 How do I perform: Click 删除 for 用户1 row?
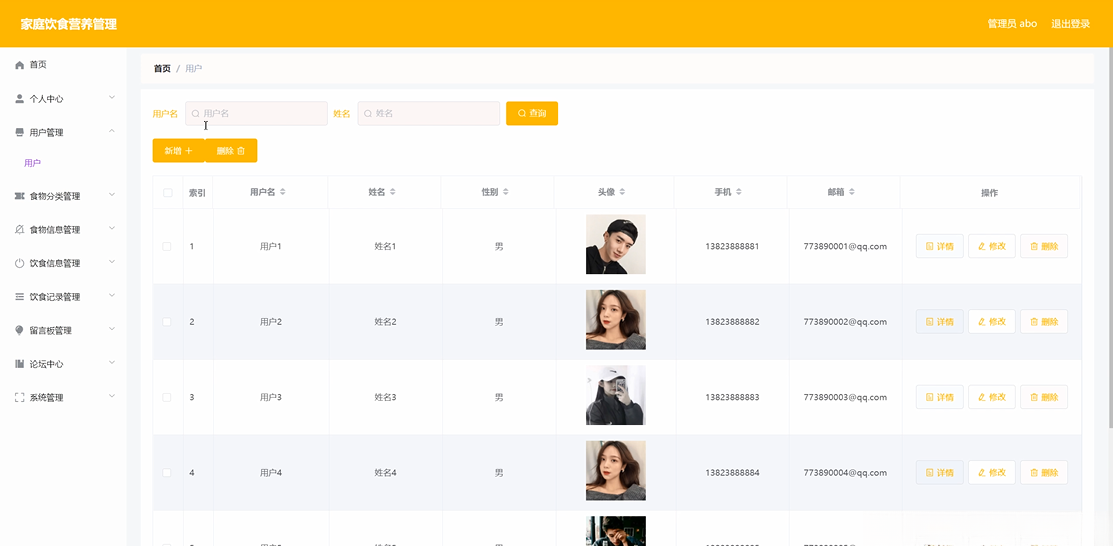[1043, 246]
